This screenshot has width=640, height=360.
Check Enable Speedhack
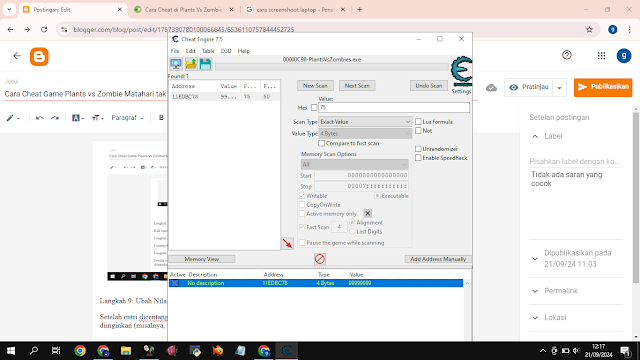[418, 158]
